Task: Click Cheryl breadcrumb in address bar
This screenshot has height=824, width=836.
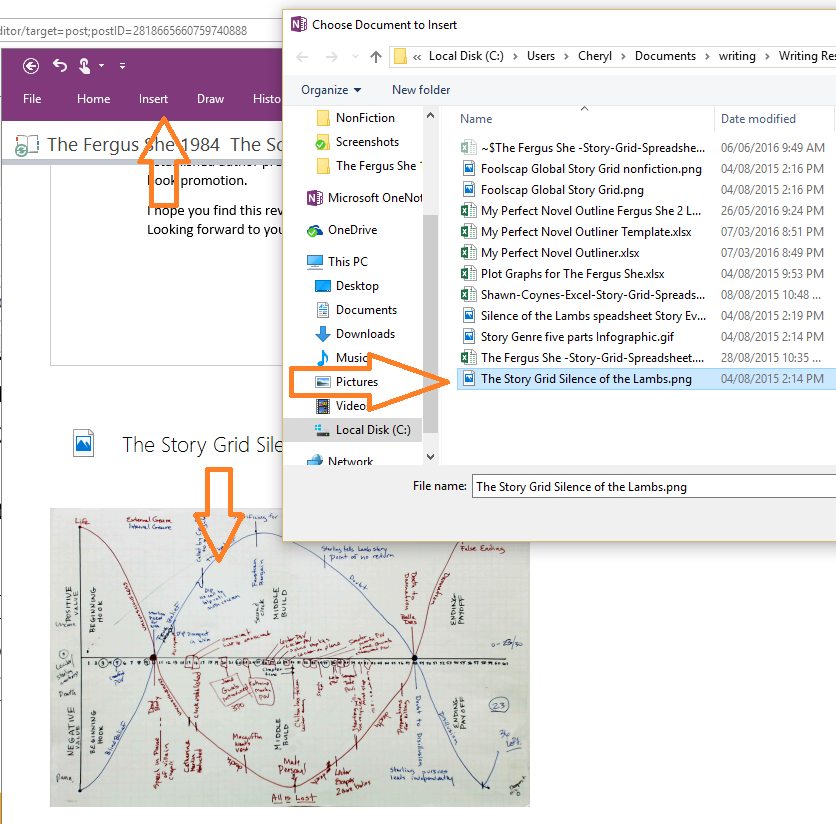Action: (594, 56)
